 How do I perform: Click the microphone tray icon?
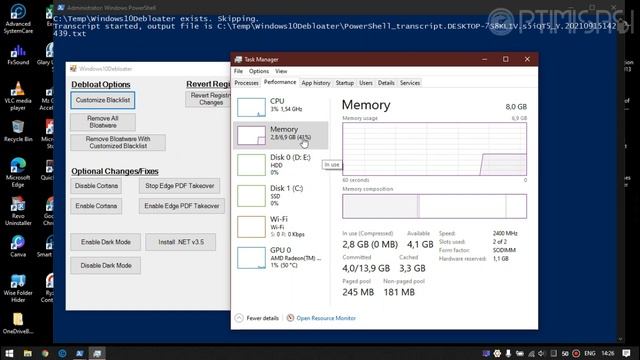point(508,353)
